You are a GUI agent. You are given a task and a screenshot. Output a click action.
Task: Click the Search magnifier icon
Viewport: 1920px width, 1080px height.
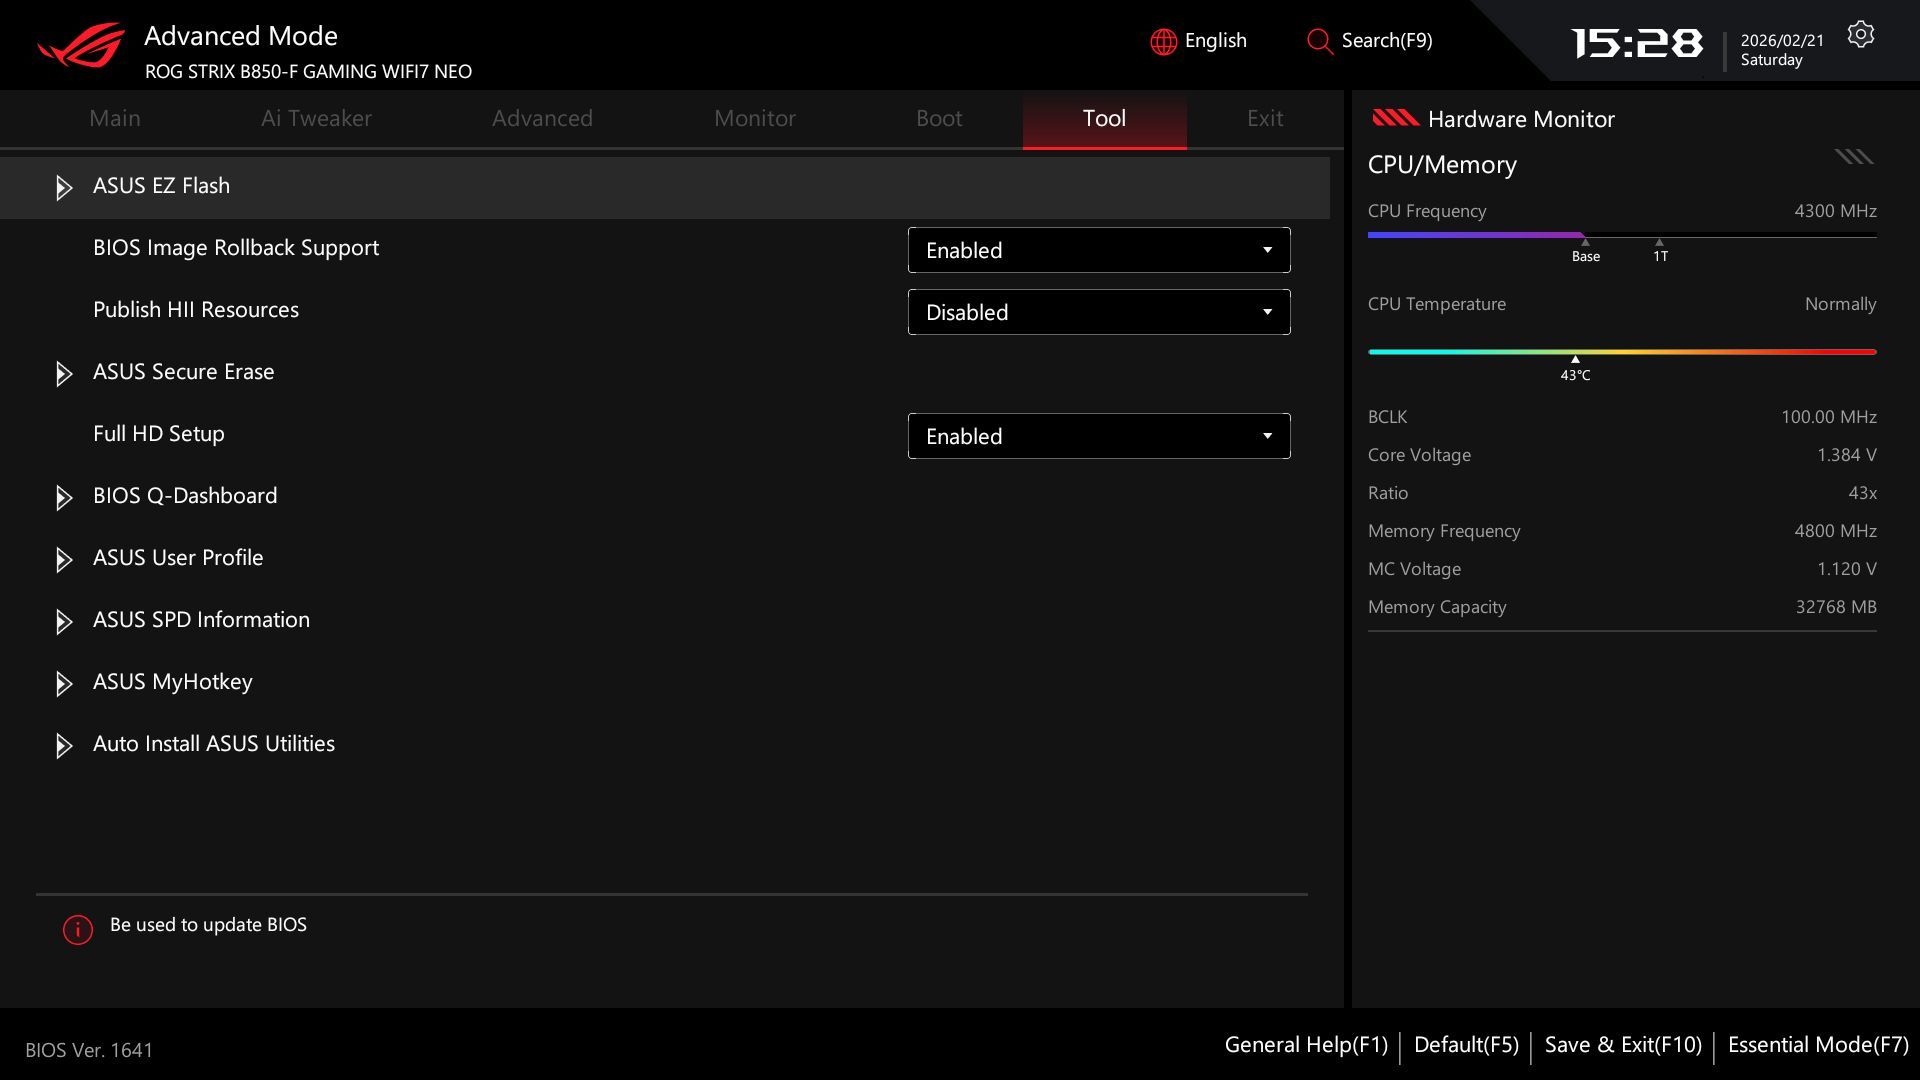click(1320, 41)
